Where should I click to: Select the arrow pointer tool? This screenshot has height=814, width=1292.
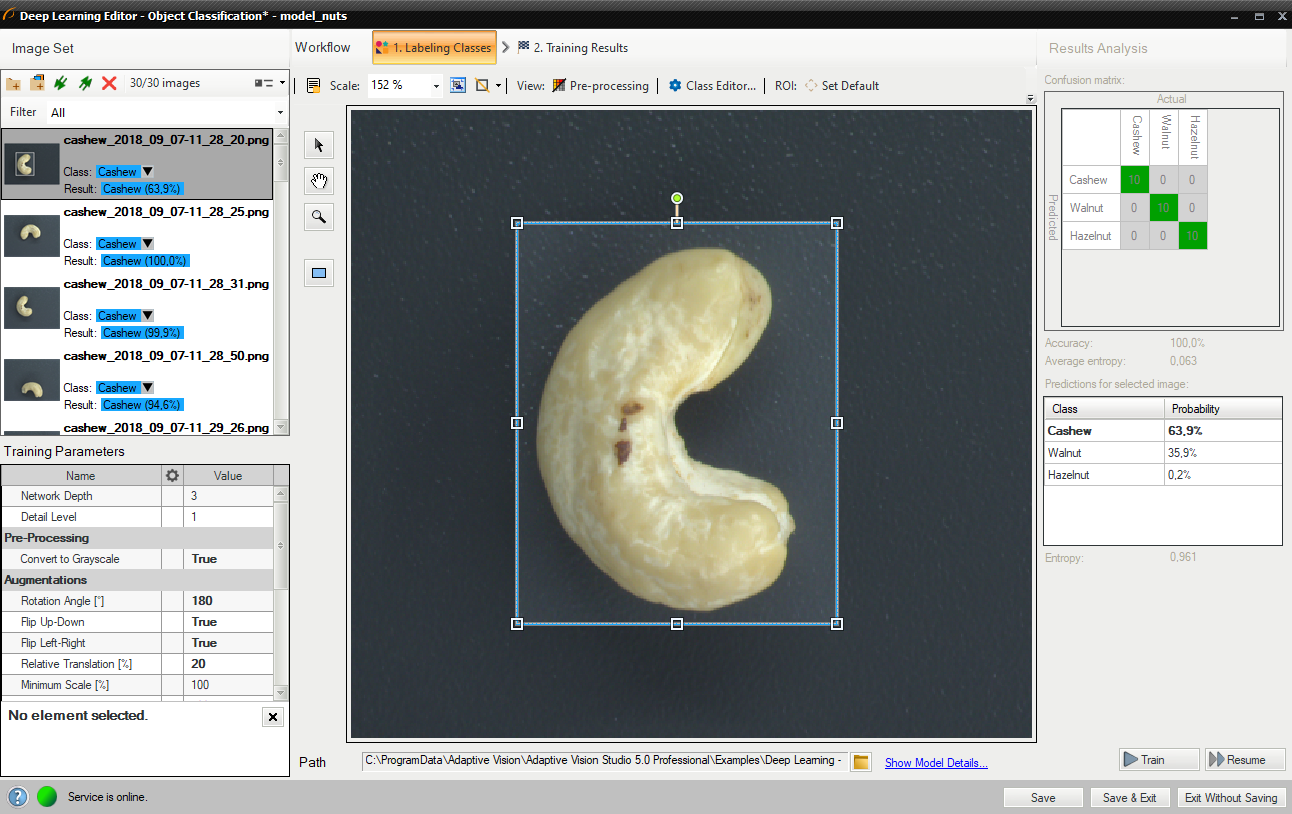pos(319,146)
